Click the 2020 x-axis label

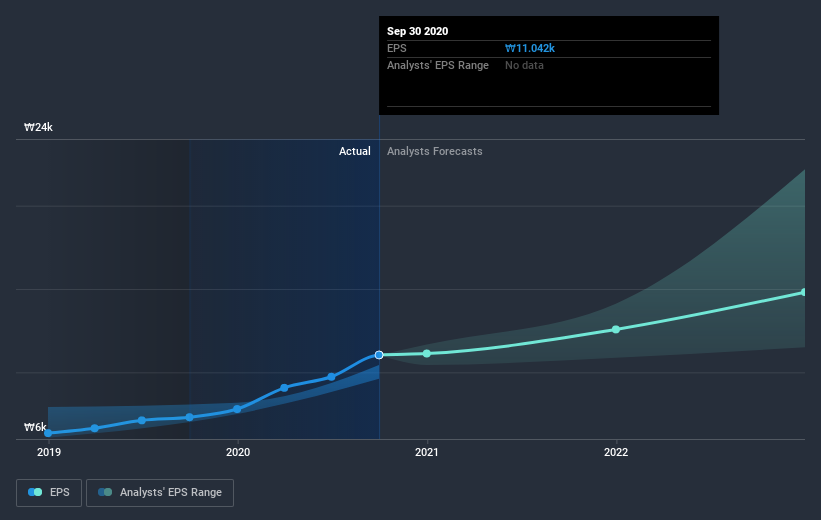pyautogui.click(x=238, y=452)
